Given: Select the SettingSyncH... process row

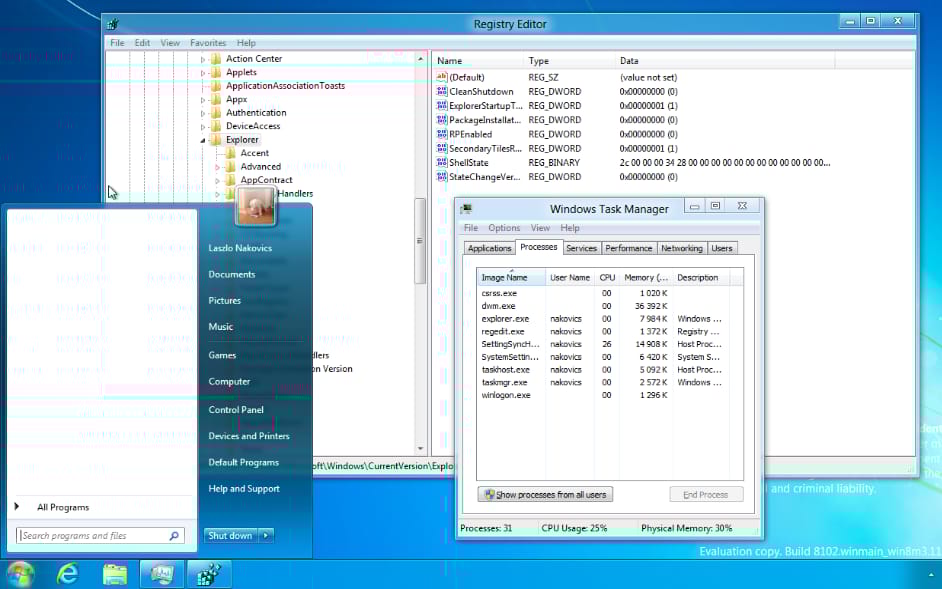Looking at the screenshot, I should (610, 344).
